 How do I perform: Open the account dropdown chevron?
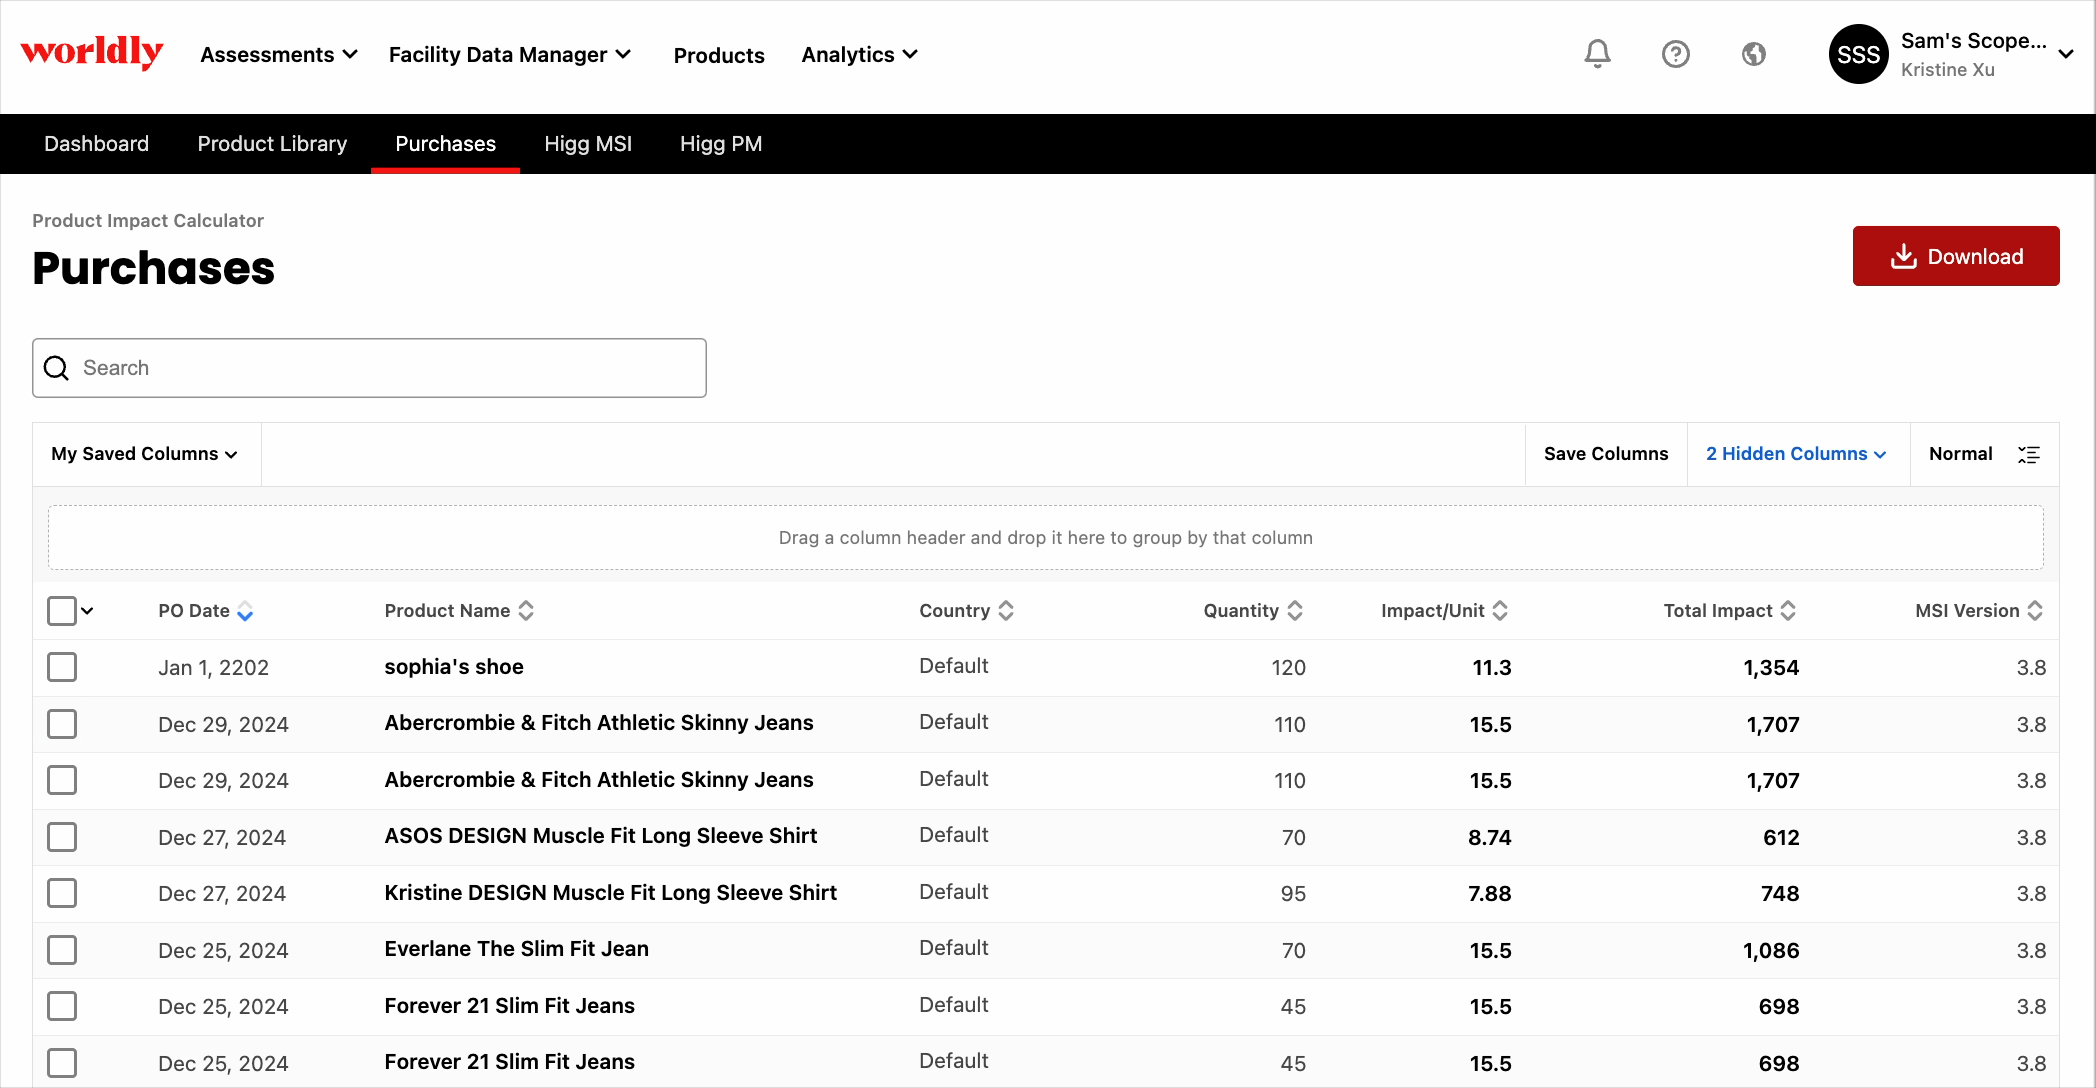pos(2067,55)
